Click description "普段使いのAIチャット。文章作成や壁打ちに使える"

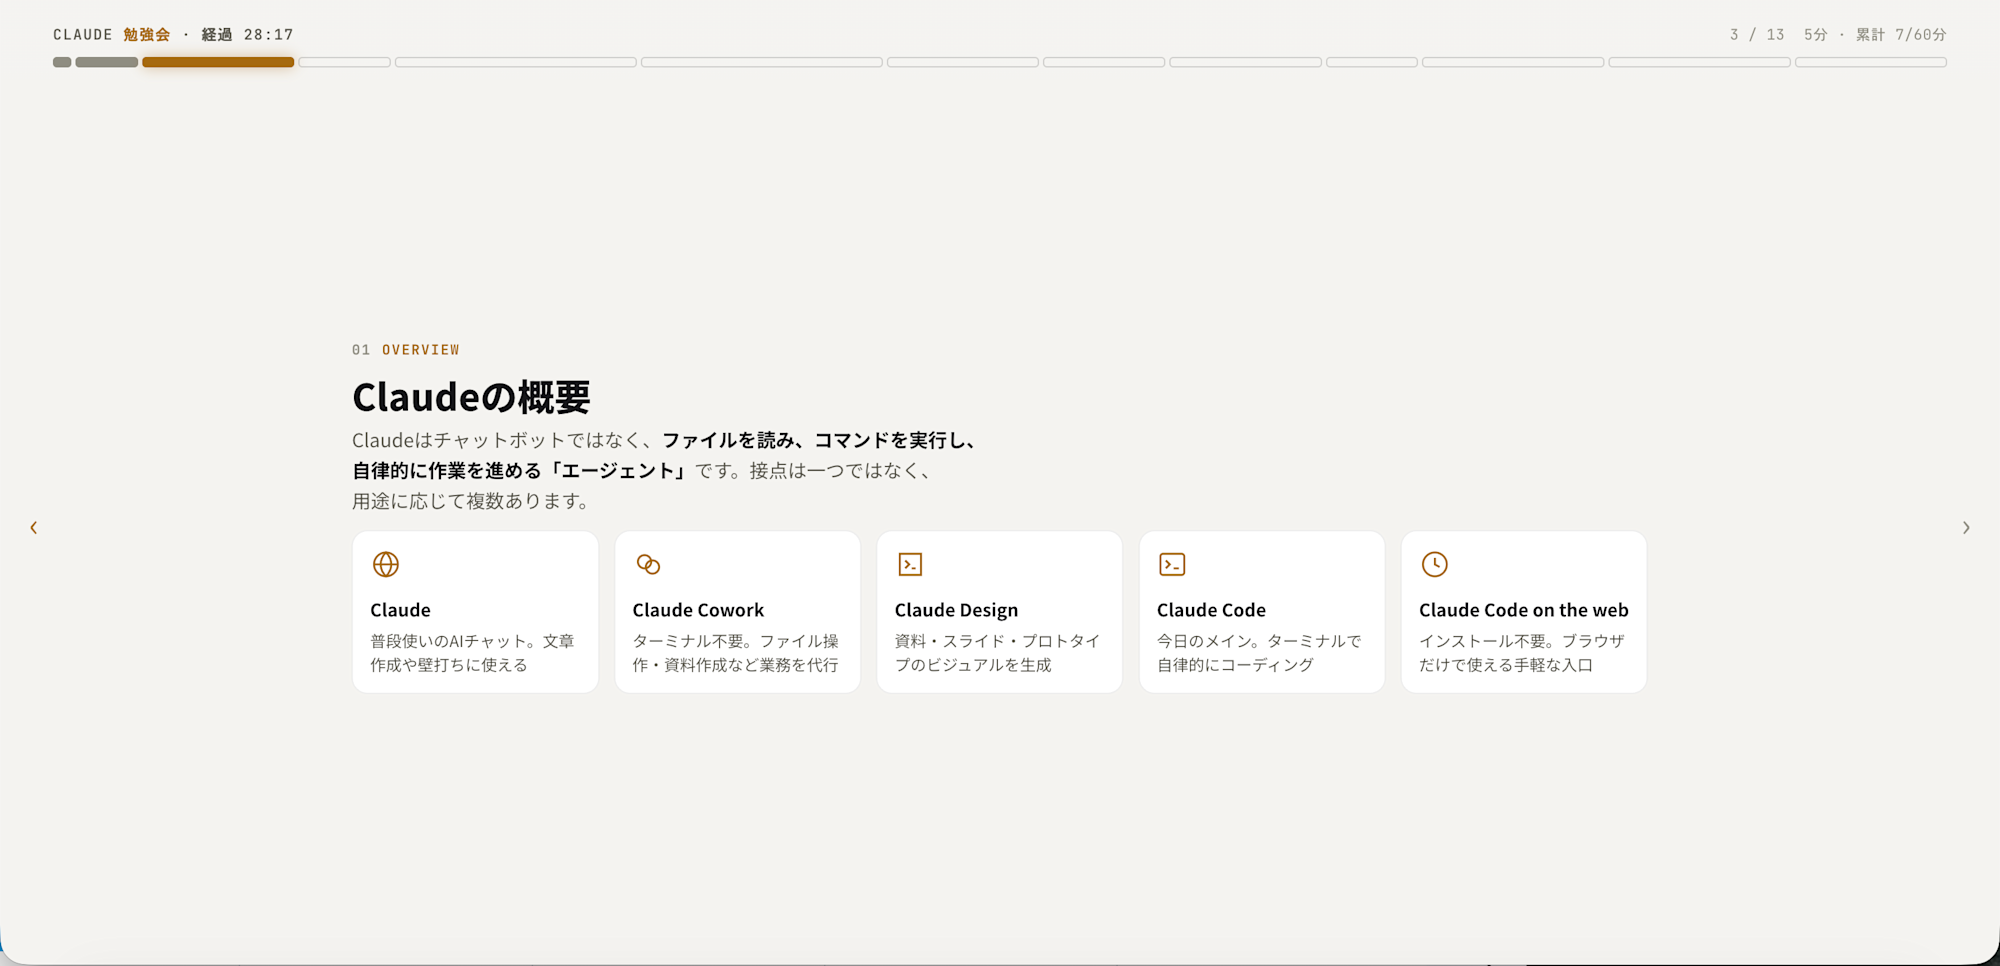tap(472, 653)
